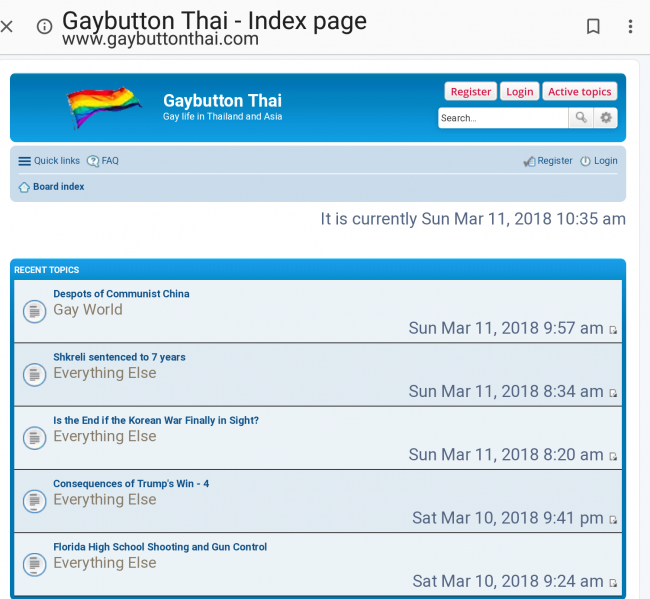
Task: Click the red Login button in header
Action: point(519,92)
